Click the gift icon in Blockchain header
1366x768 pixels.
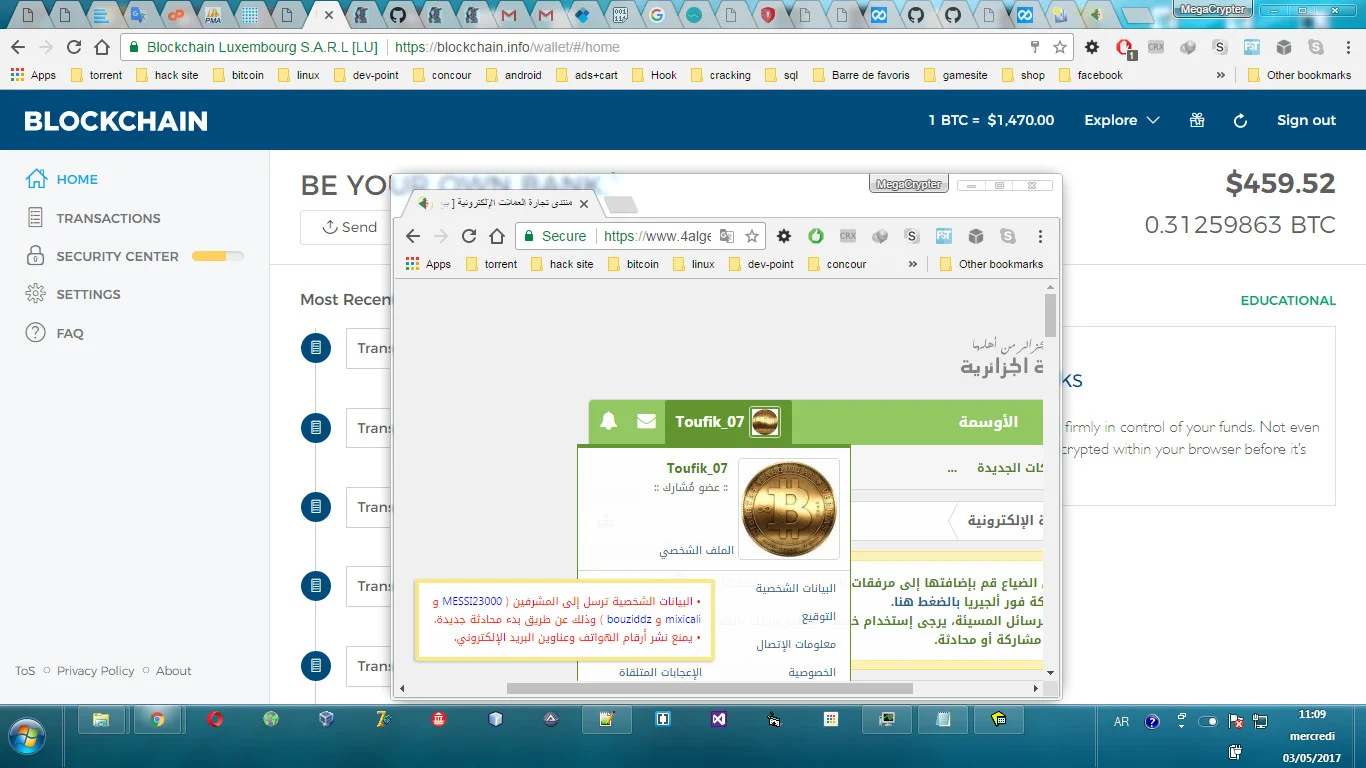click(x=1197, y=120)
